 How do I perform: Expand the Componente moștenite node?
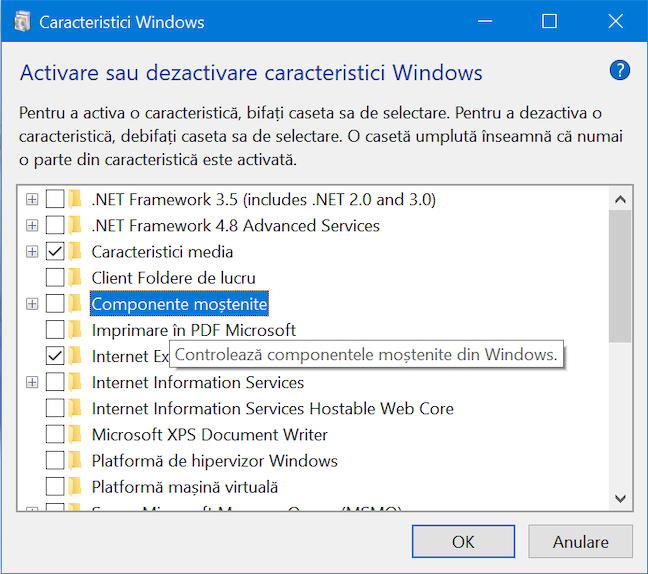32,304
